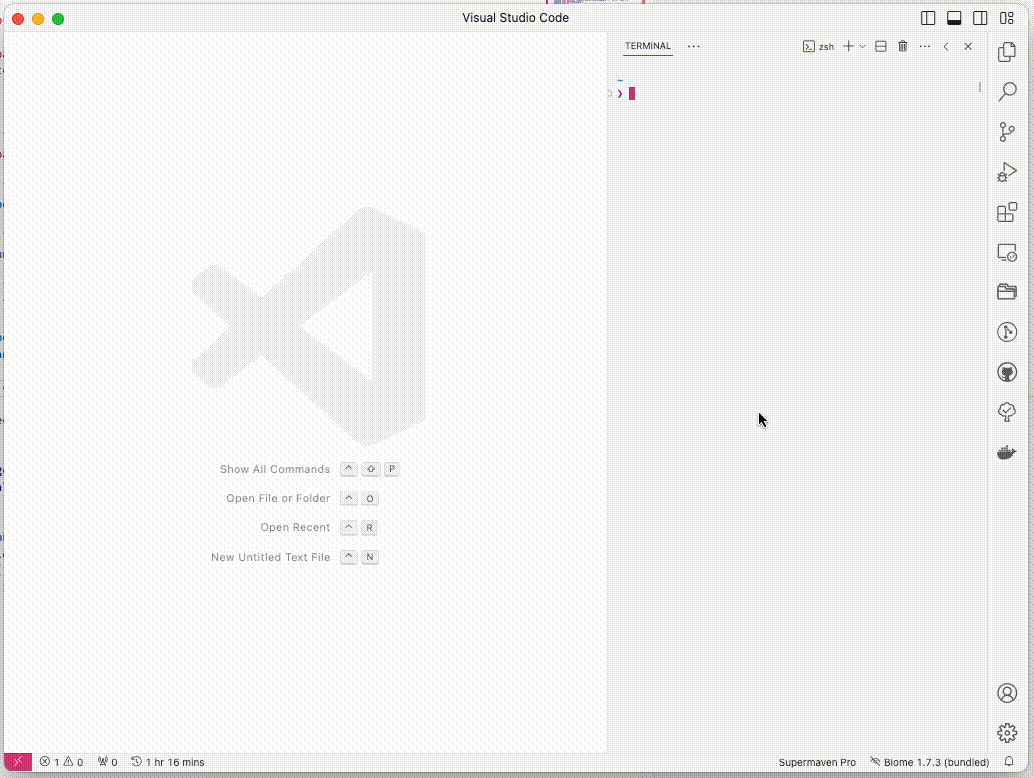
Task: Open terminal views and more actions menu
Action: 925,46
